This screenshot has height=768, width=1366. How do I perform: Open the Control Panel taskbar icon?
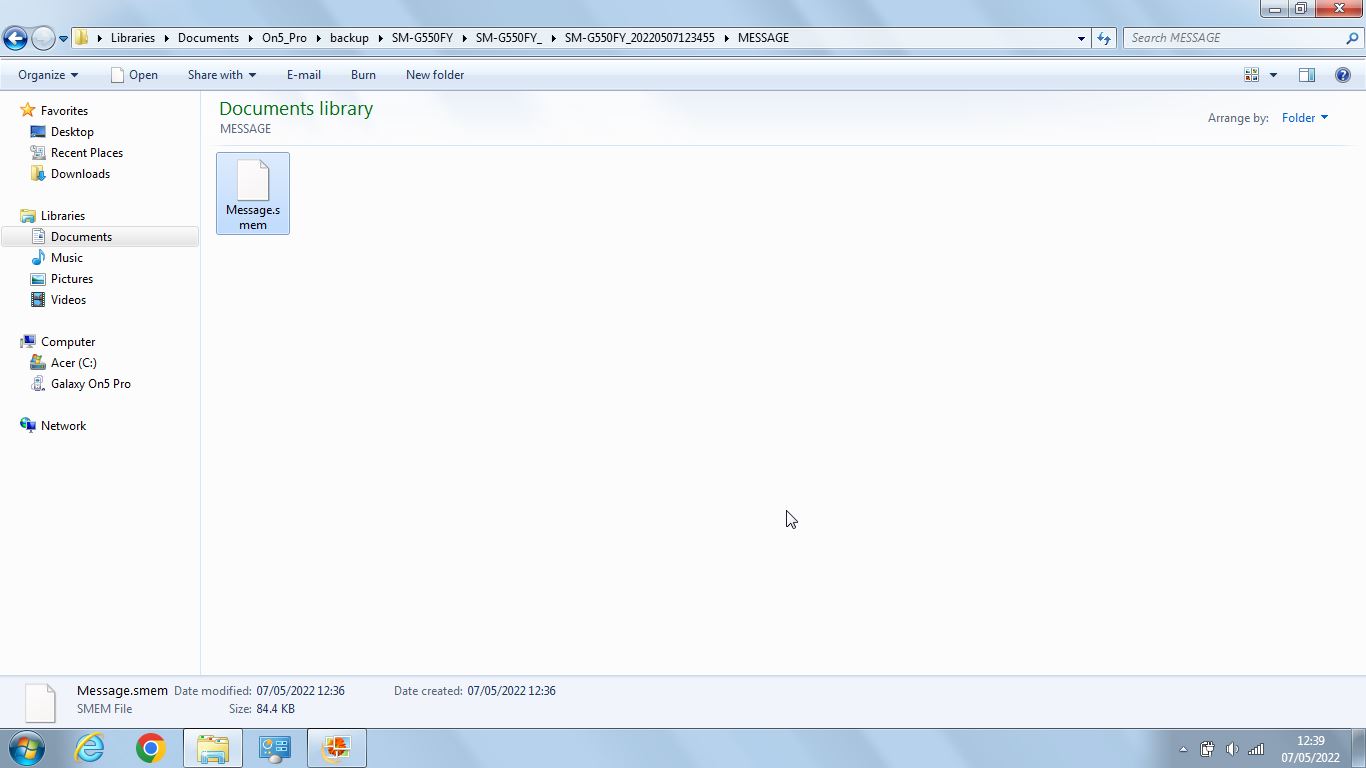point(275,748)
